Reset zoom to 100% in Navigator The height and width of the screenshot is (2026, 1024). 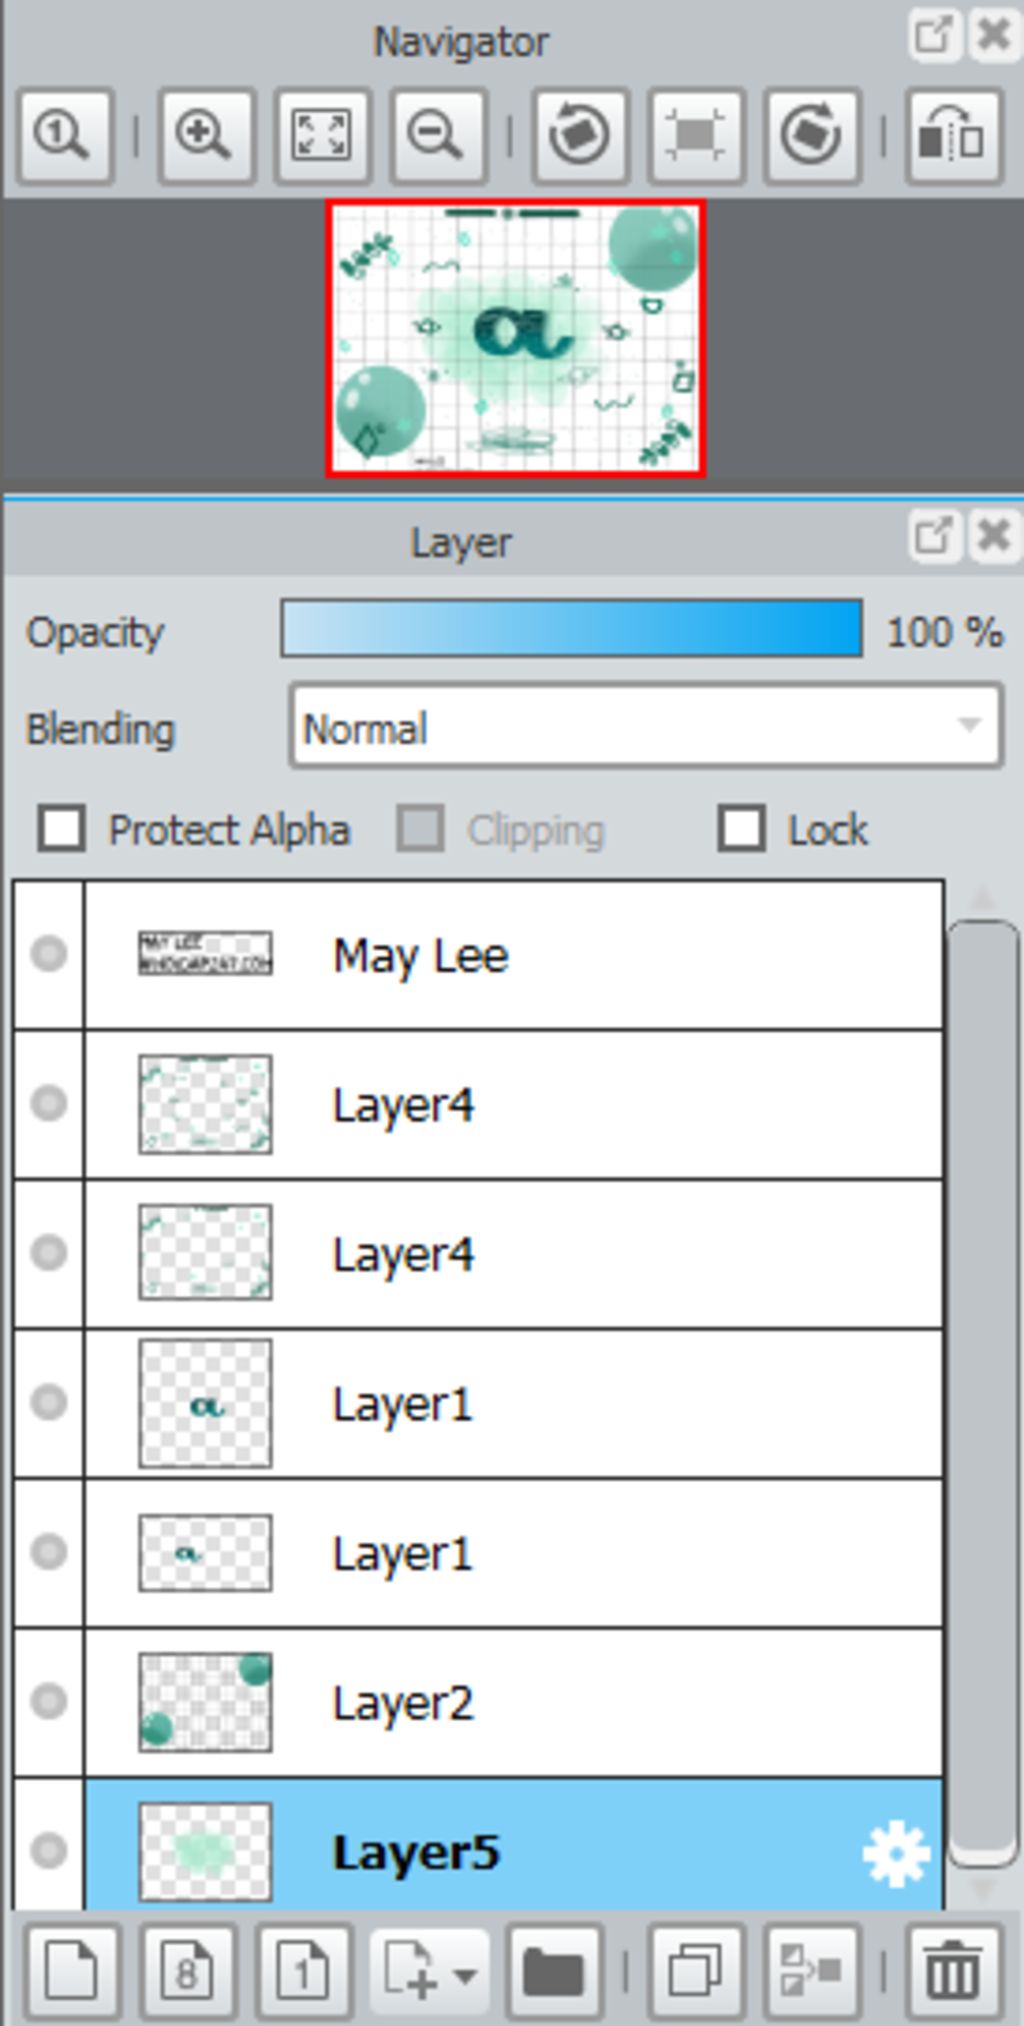coord(65,135)
